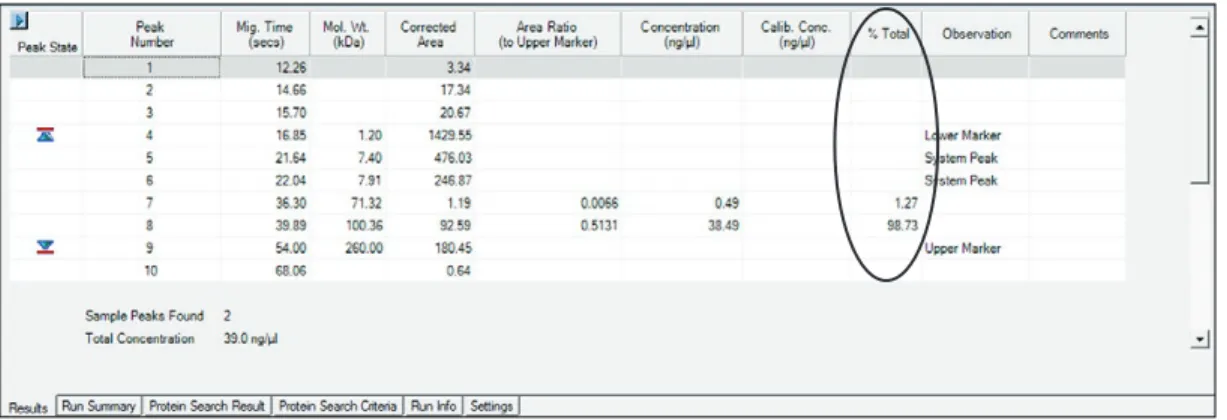1227x420 pixels.
Task: Click the scroll up arrow button
Action: tap(1201, 30)
